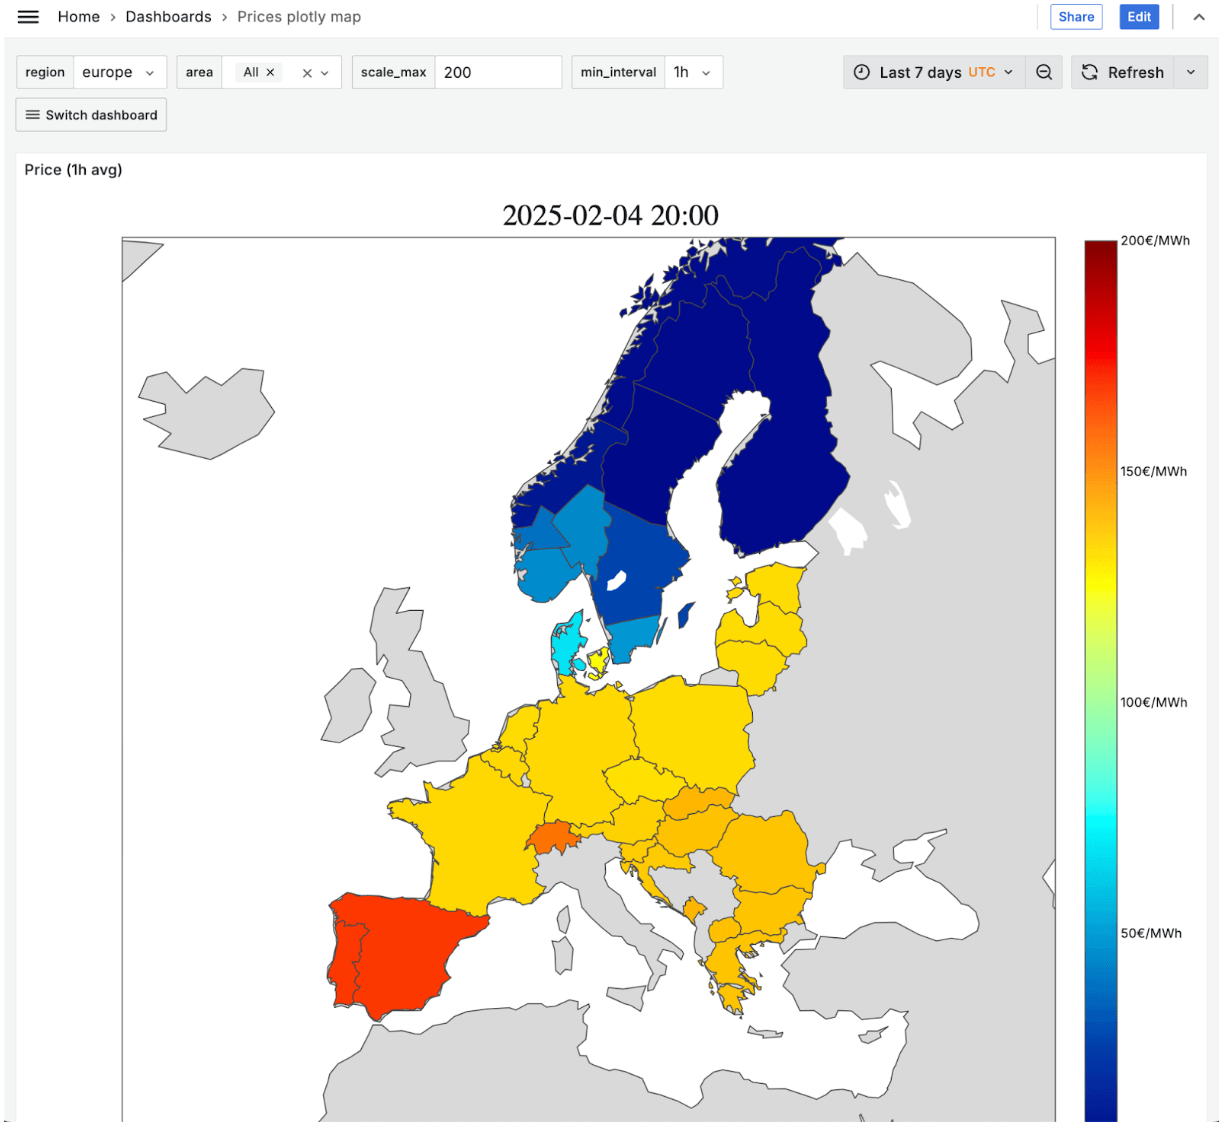The width and height of the screenshot is (1219, 1124).
Task: Click Spain on the price map
Action: tap(410, 950)
